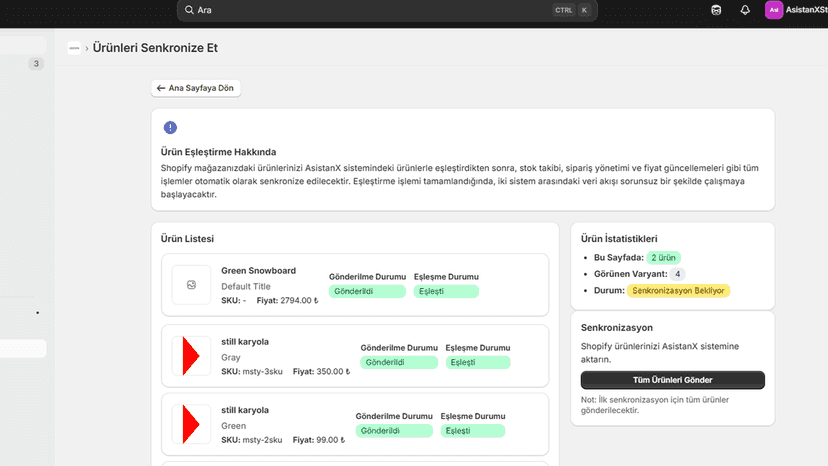Click the 2 ürün count badge

[x=663, y=258]
